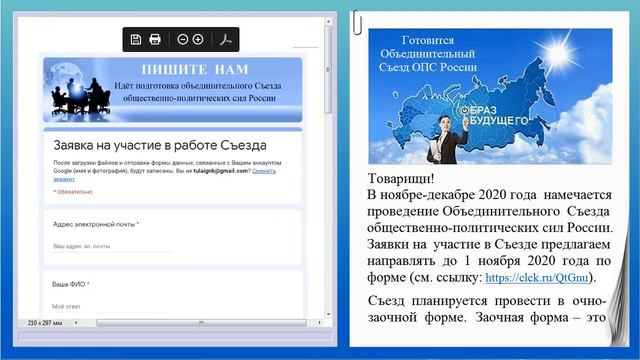640x360 pixels.
Task: Click the Russia map 'Образ будущего' image
Action: point(490,96)
